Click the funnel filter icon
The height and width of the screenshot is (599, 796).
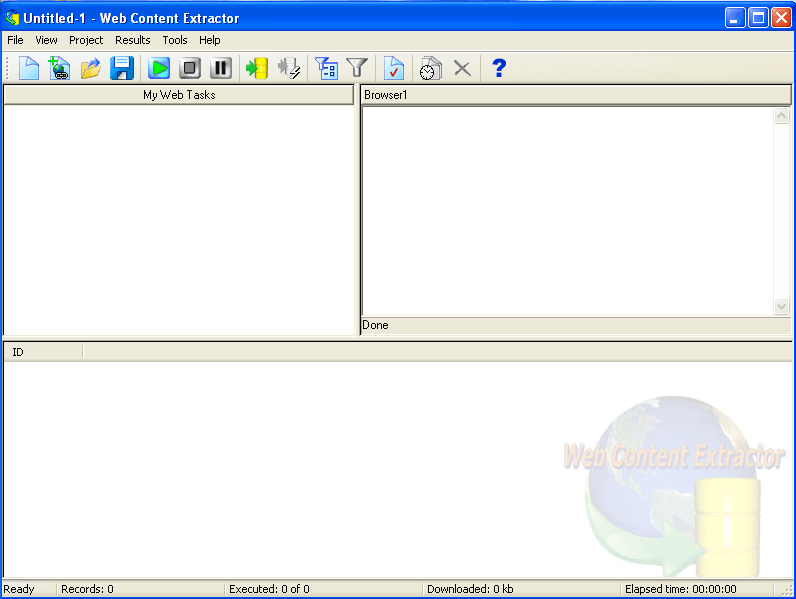point(357,68)
